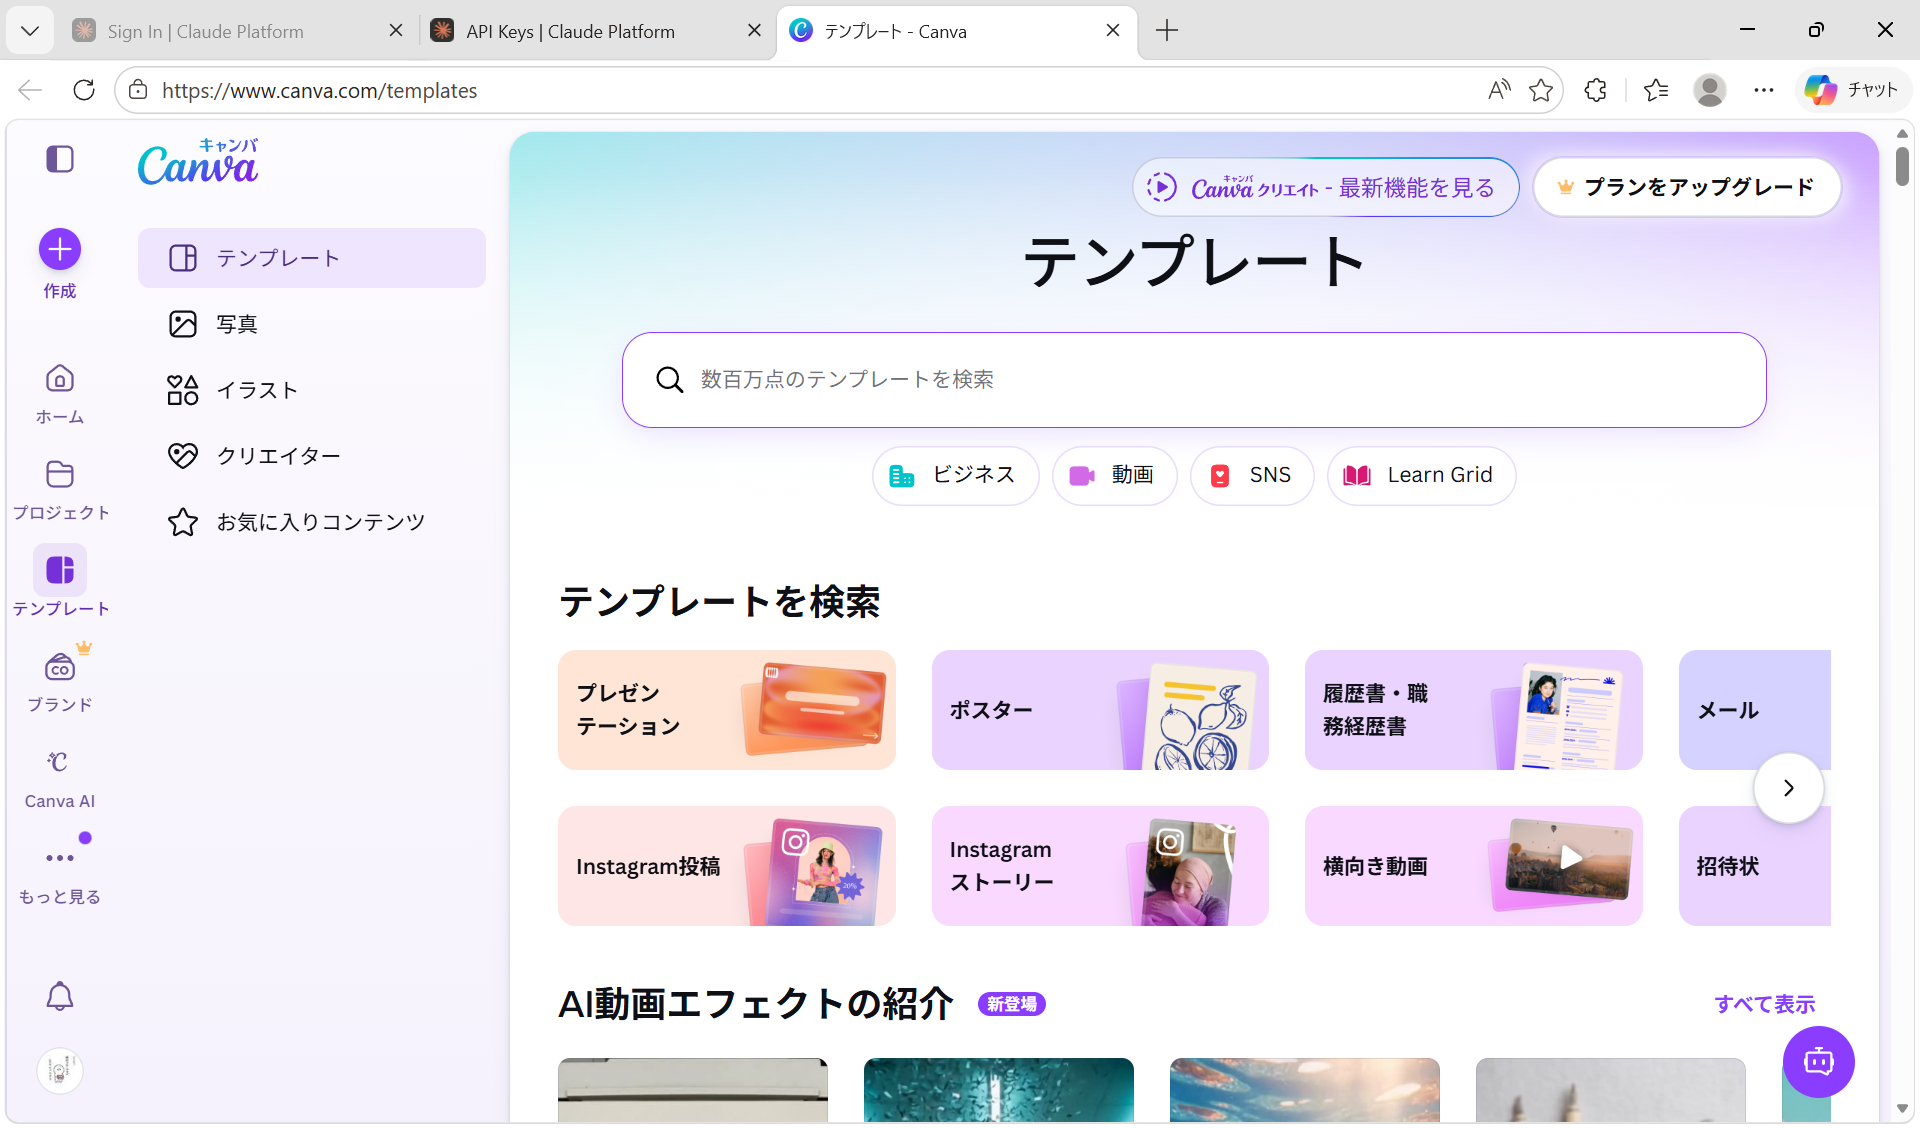Open プレゼンテーション template category
Image resolution: width=1920 pixels, height=1128 pixels.
tap(727, 710)
